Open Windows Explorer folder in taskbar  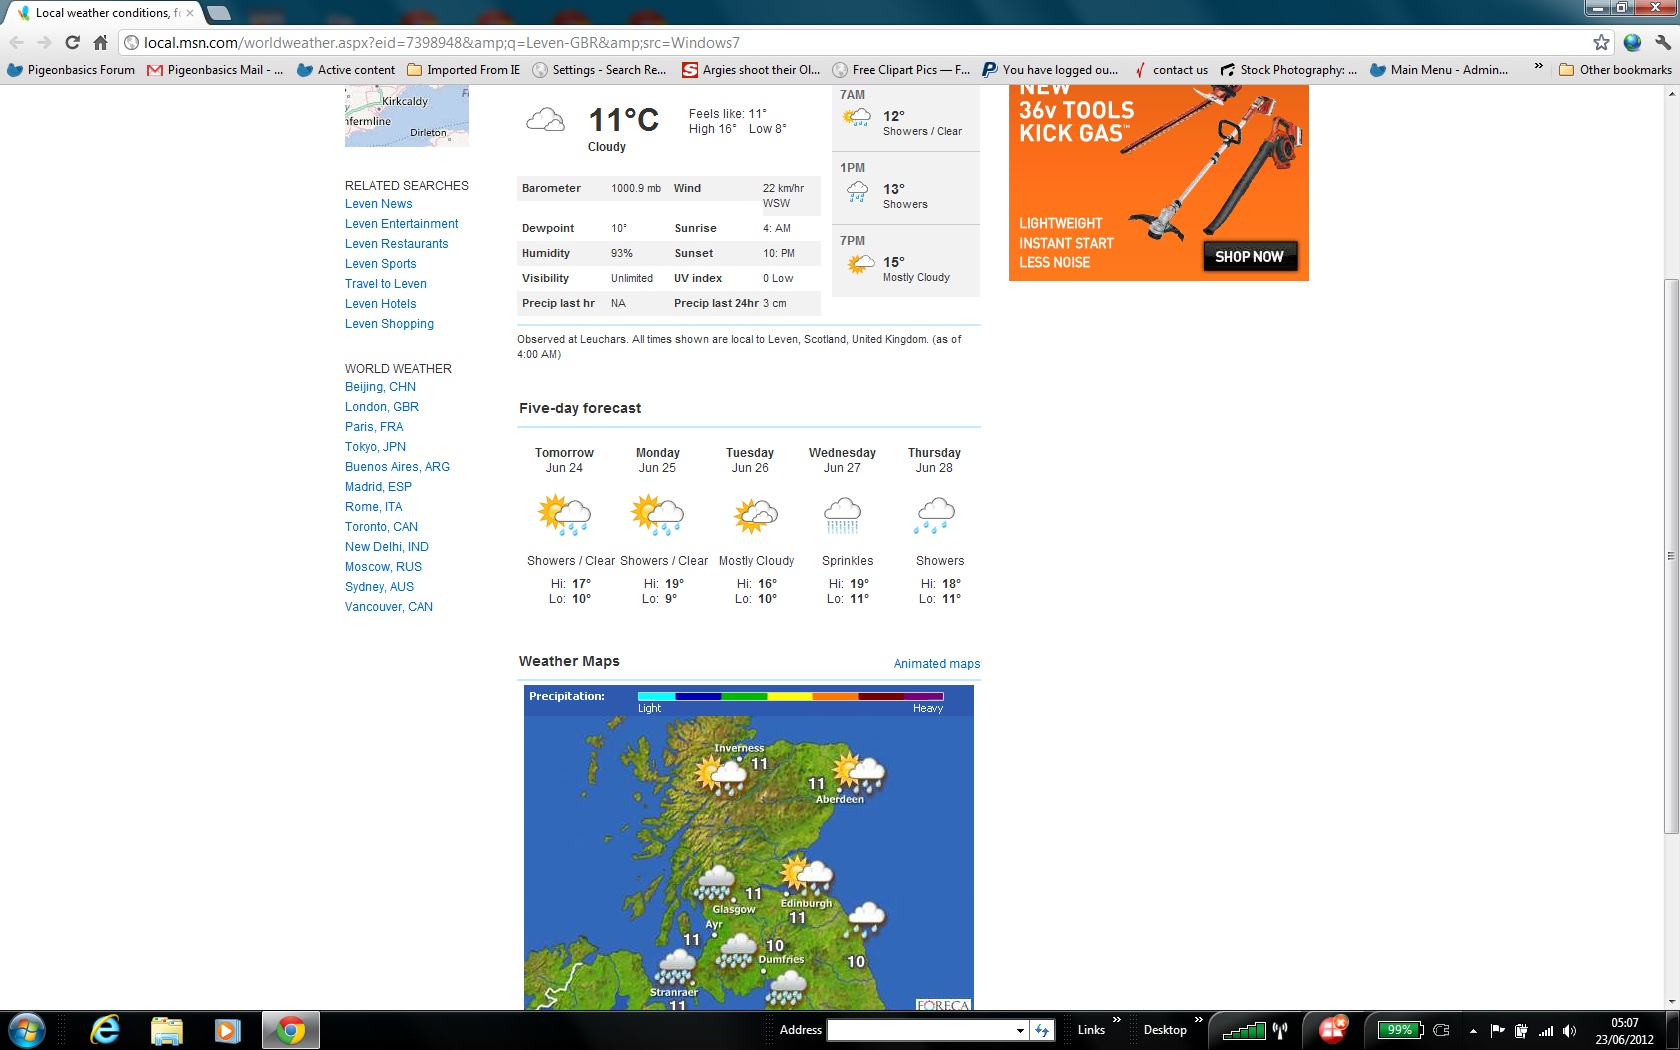167,1030
